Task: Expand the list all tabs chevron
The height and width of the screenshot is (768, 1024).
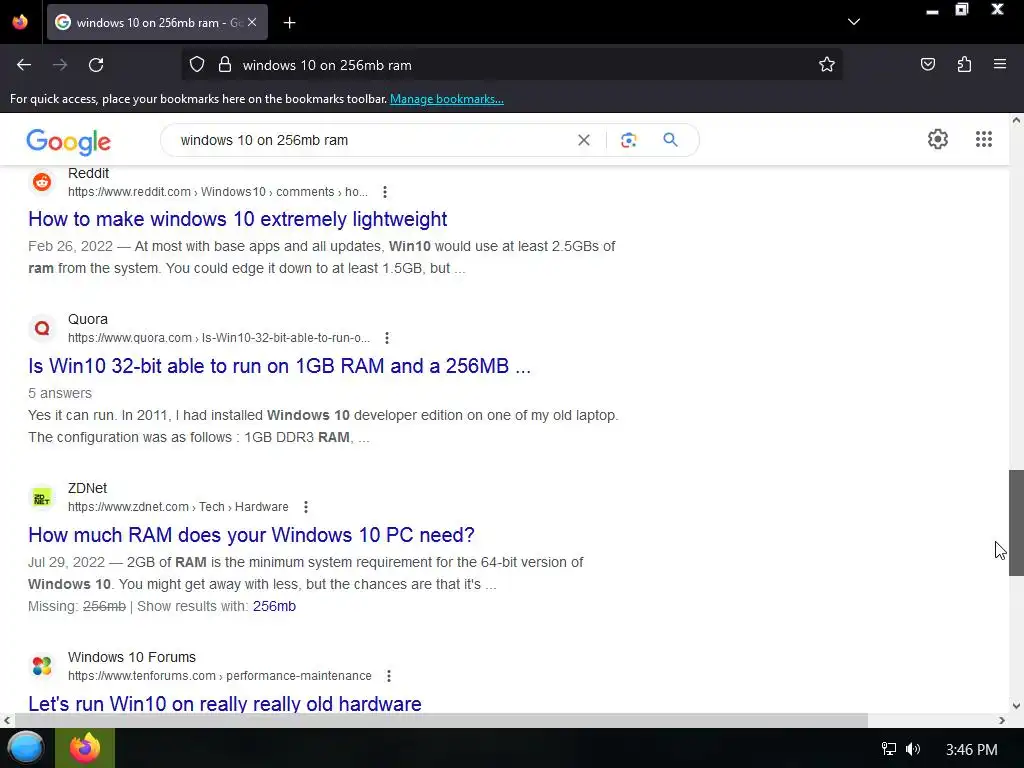Action: pyautogui.click(x=854, y=22)
